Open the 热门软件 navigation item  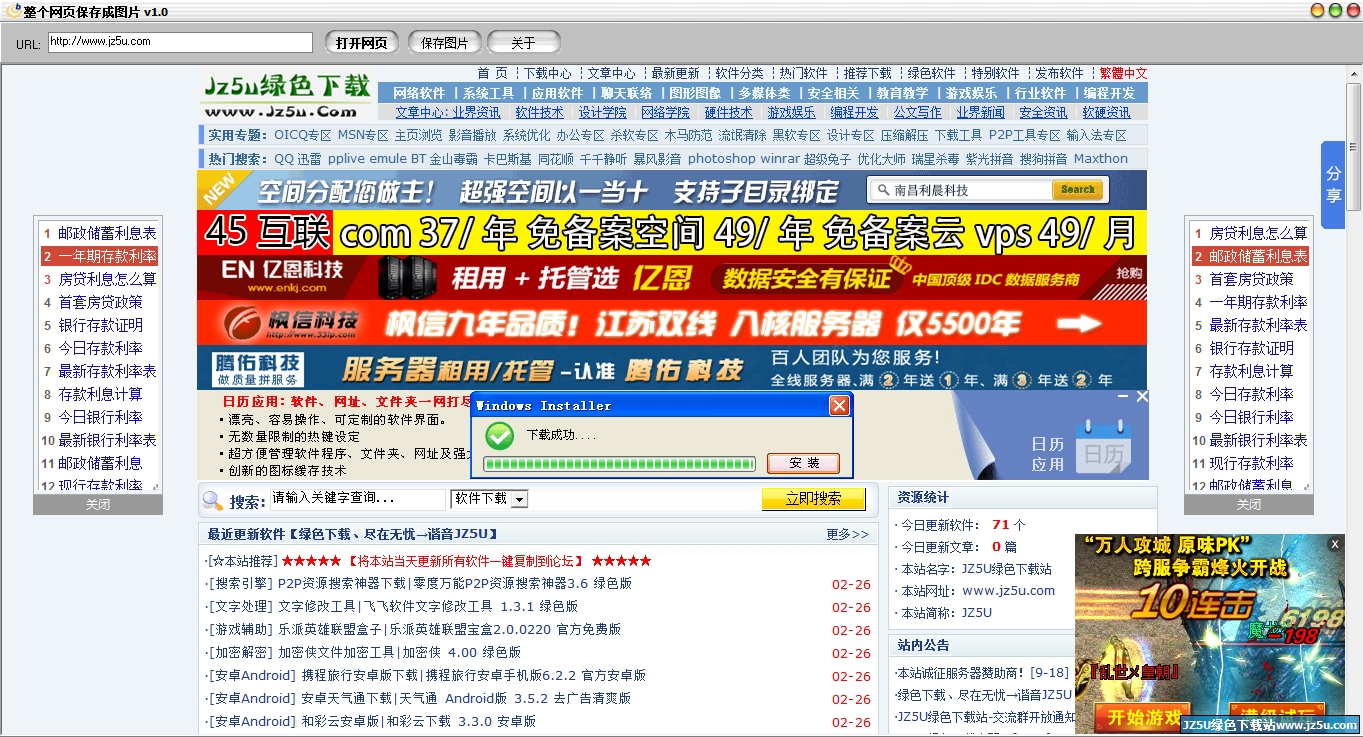[803, 73]
